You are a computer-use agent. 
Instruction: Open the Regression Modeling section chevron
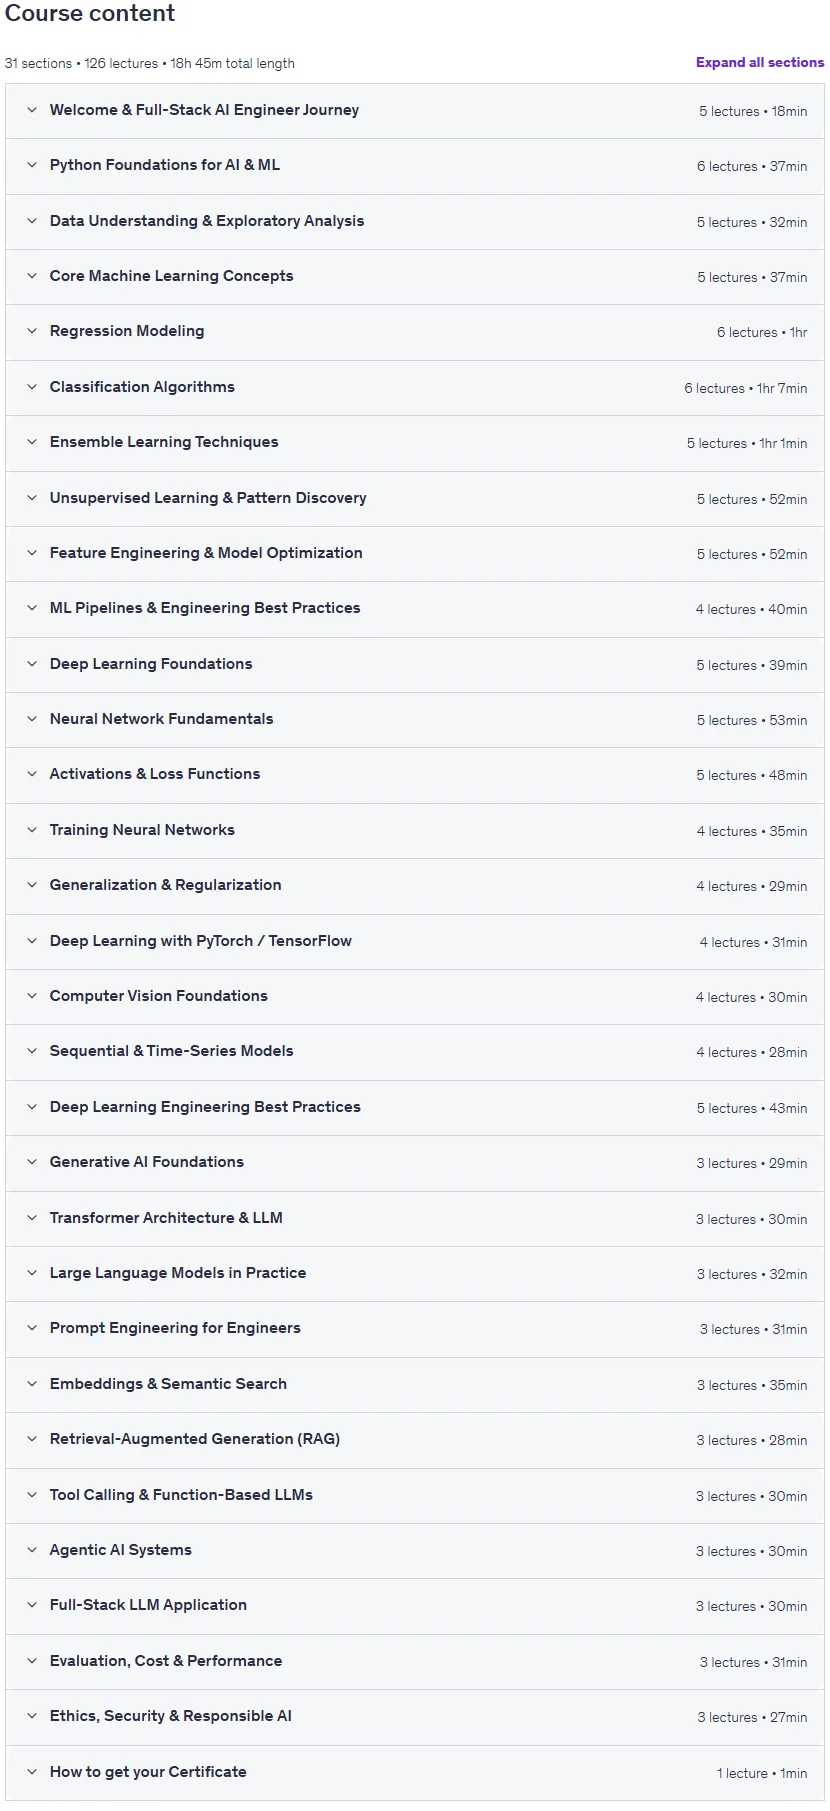(x=32, y=331)
